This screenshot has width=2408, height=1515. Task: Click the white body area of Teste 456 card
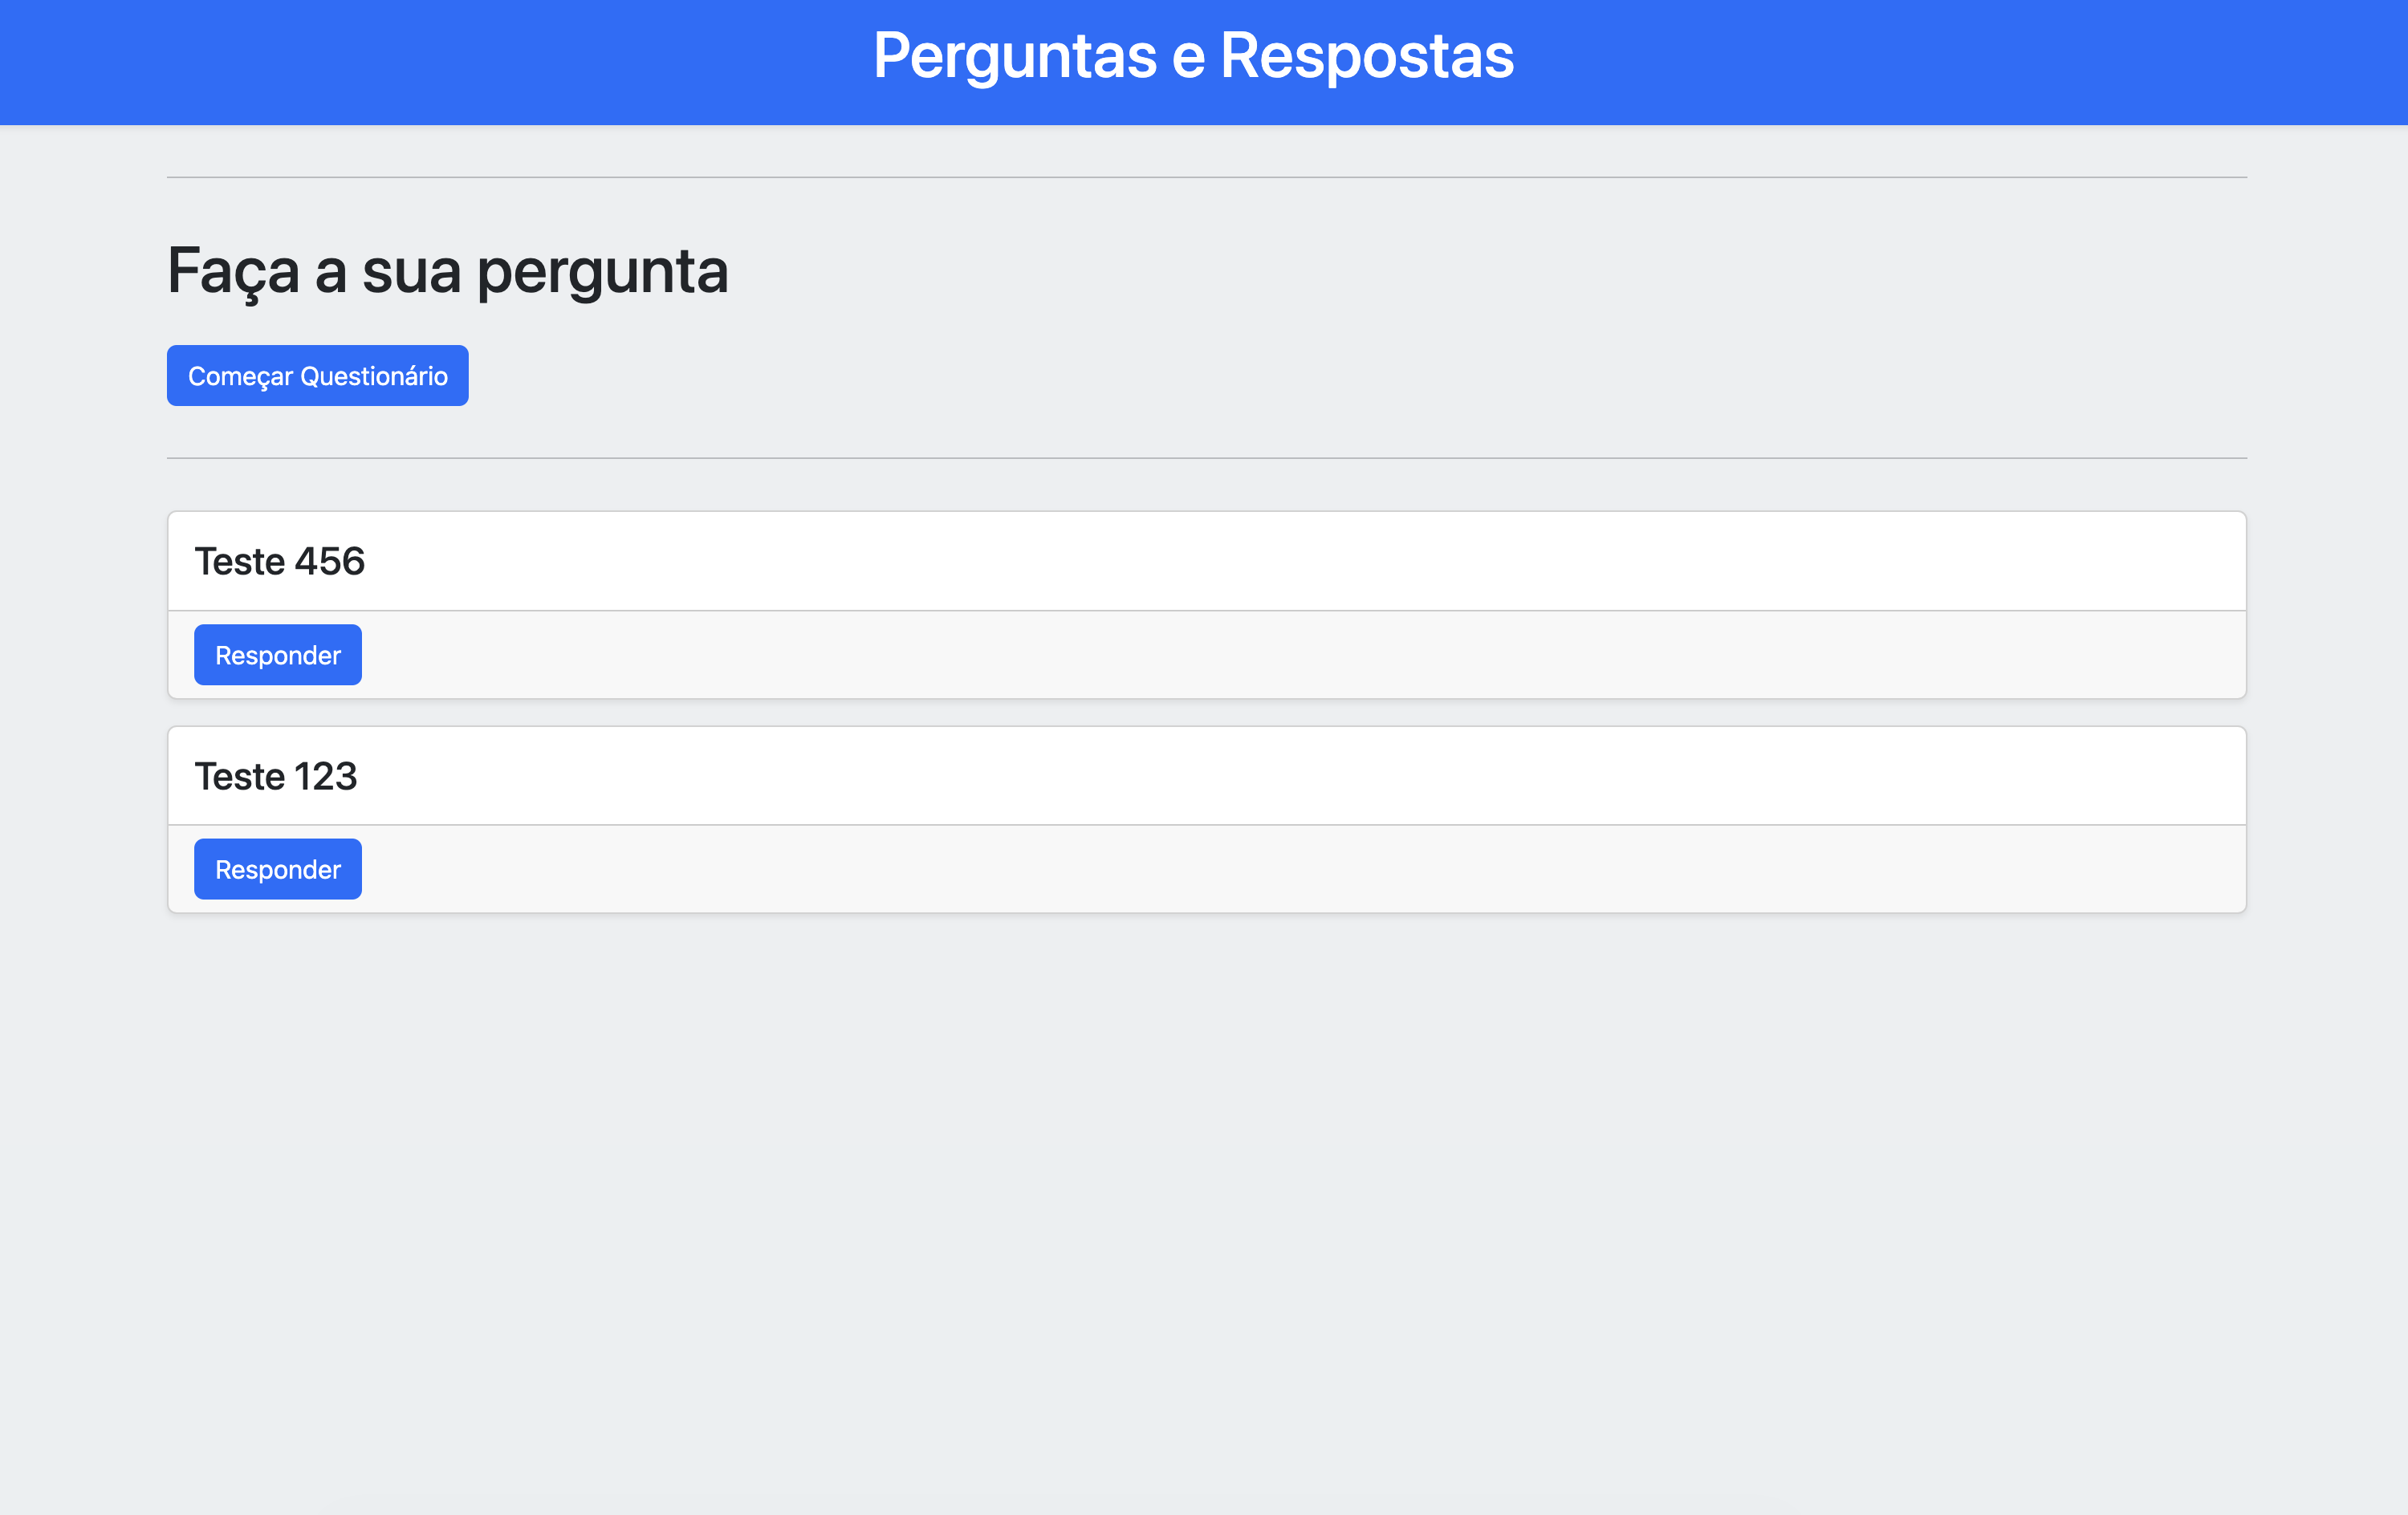(x=1300, y=562)
